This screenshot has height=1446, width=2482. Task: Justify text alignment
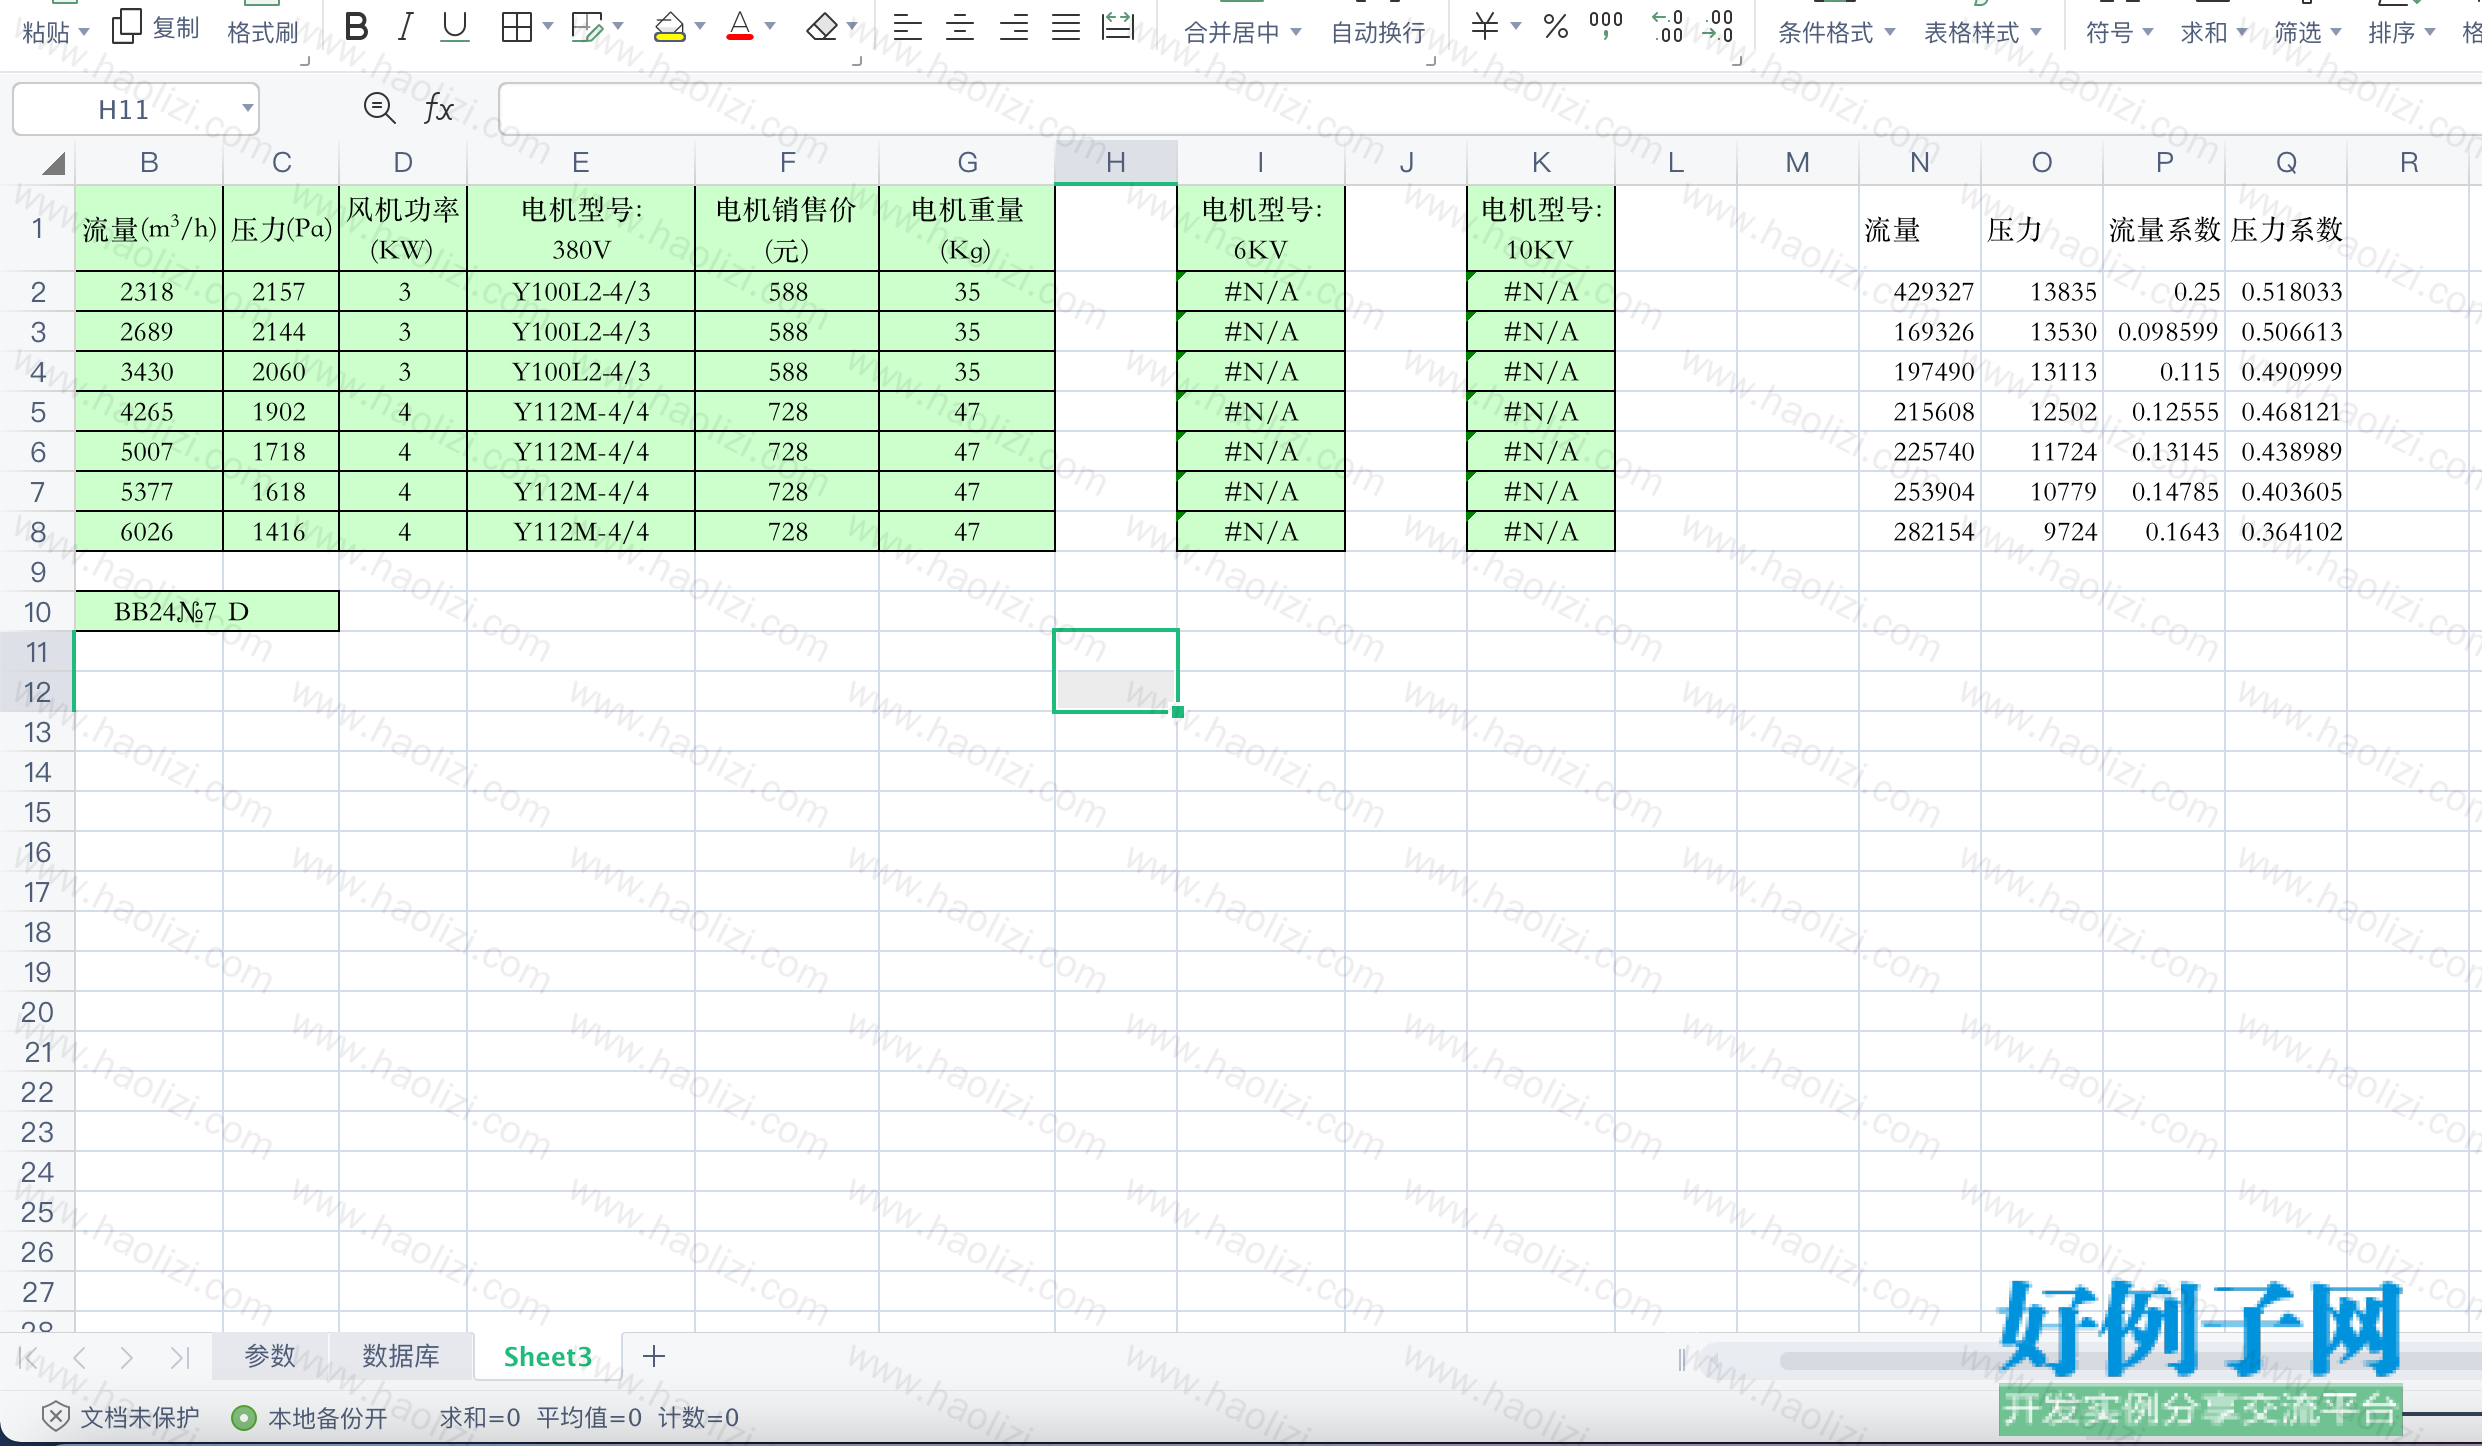point(1066,27)
